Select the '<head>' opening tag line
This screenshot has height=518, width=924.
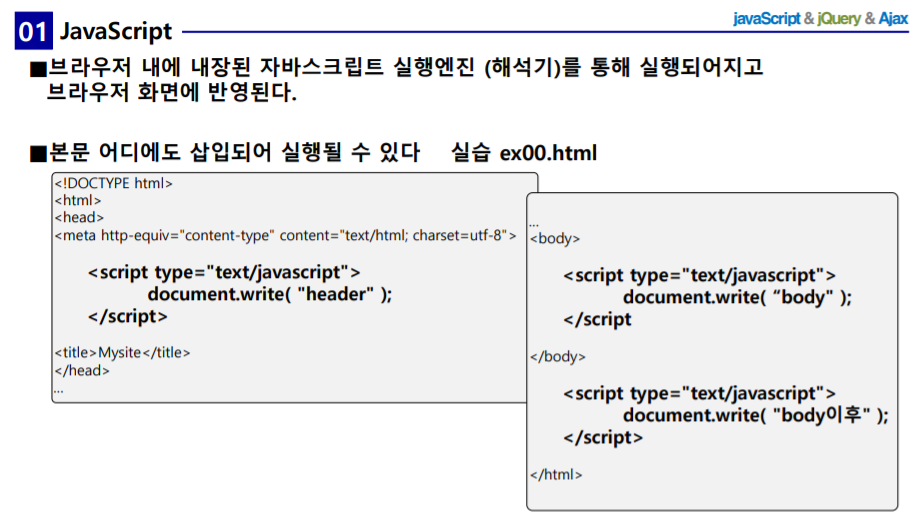(79, 217)
